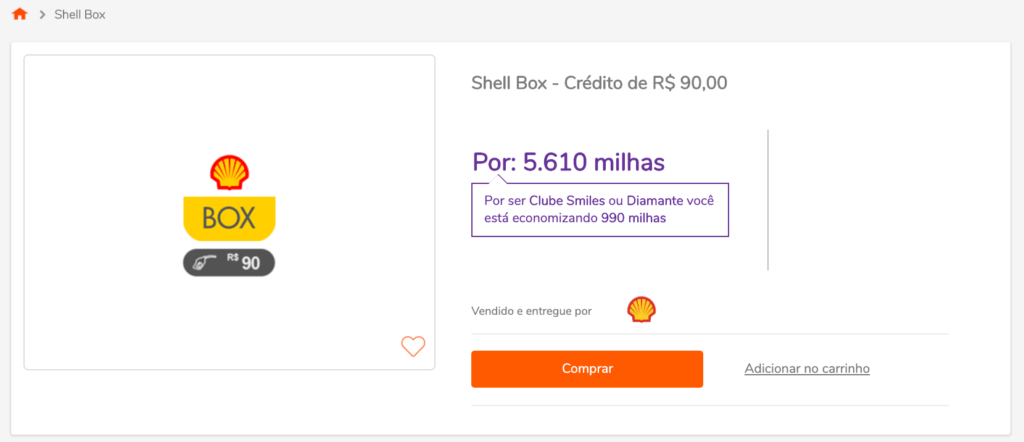This screenshot has height=442, width=1024.
Task: Click the breadcrumb chevron arrow separator
Action: [x=43, y=15]
